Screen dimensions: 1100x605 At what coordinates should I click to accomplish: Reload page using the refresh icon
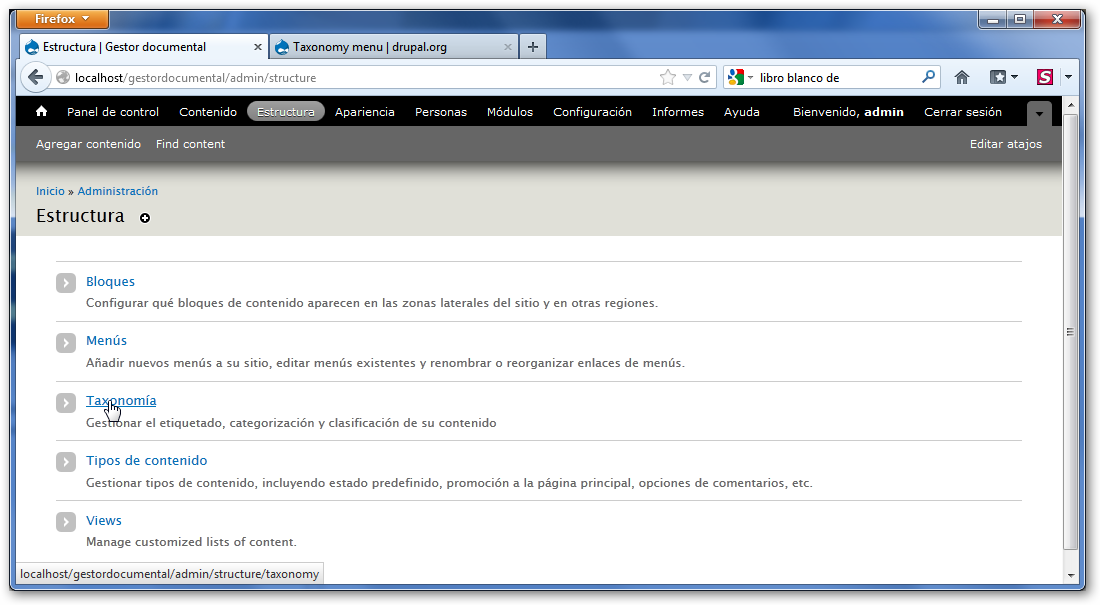tap(705, 77)
